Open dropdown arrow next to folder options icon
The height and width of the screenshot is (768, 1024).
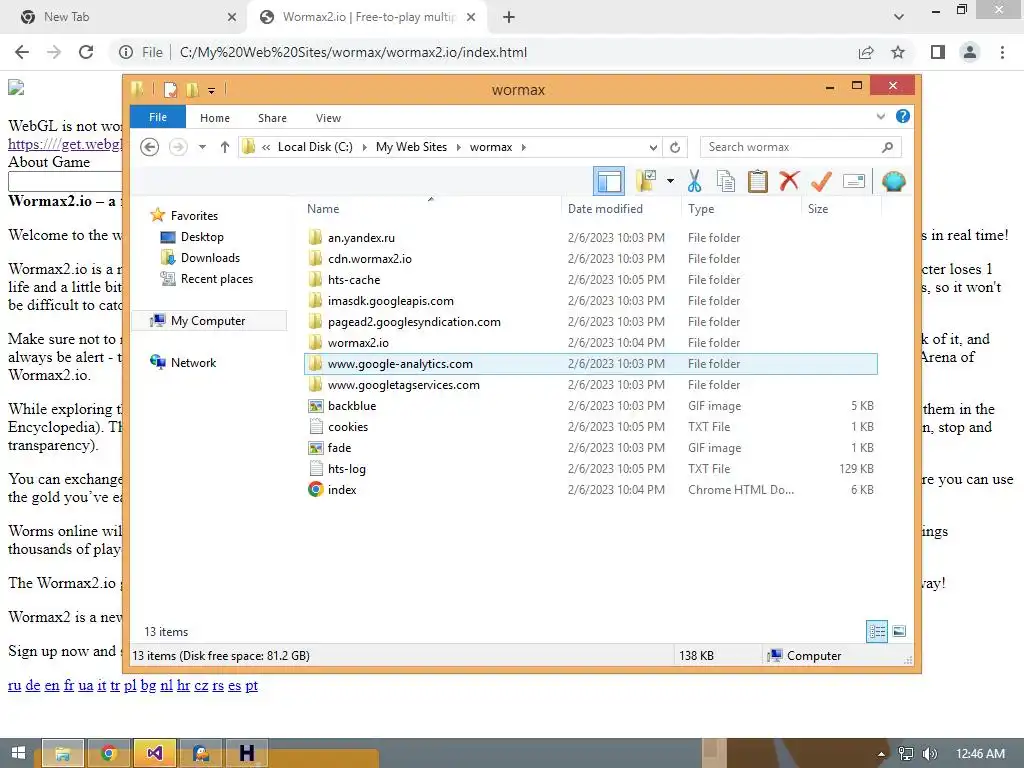(670, 181)
